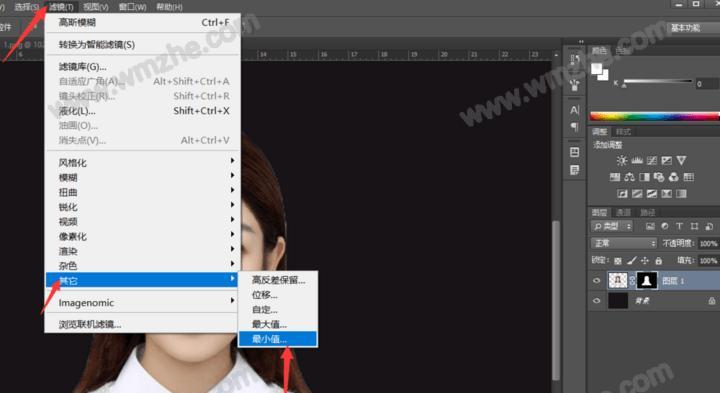
Task: Hide the 背景 layer
Action: [x=596, y=301]
